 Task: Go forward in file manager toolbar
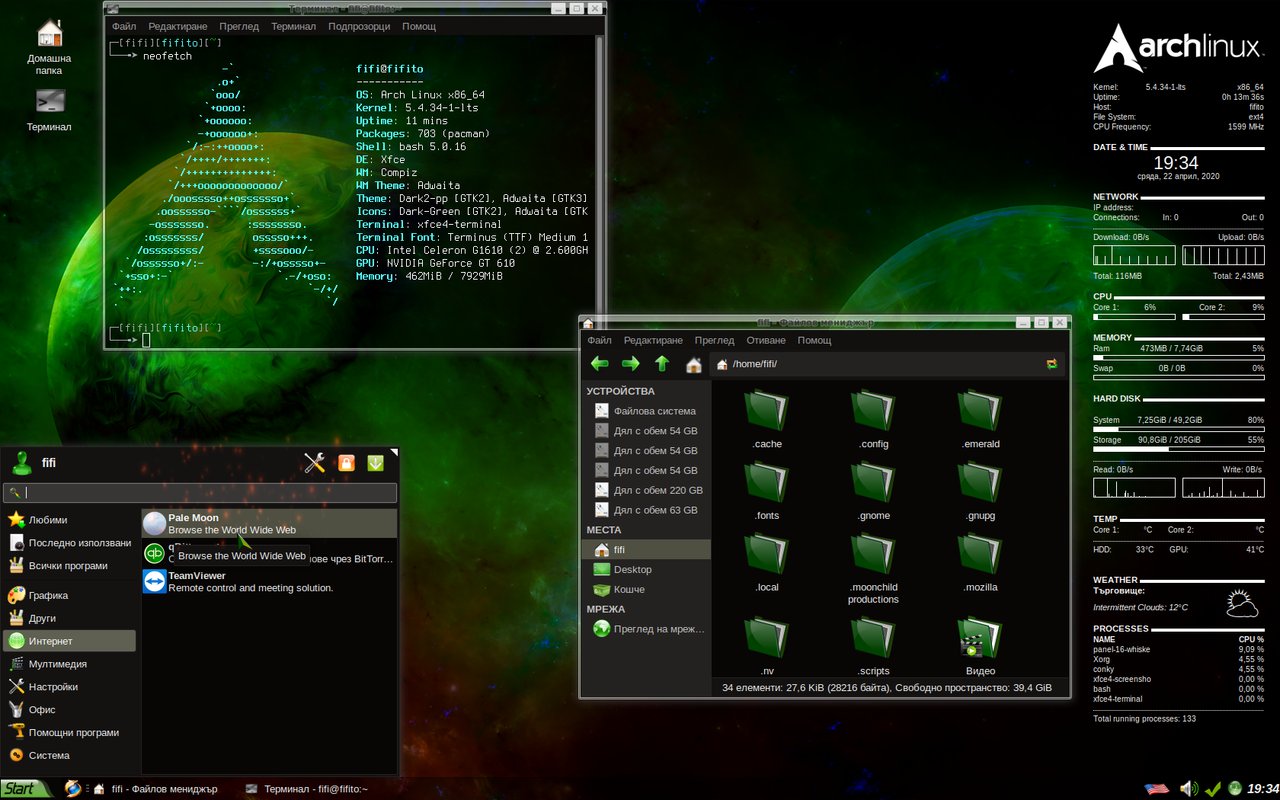click(630, 364)
